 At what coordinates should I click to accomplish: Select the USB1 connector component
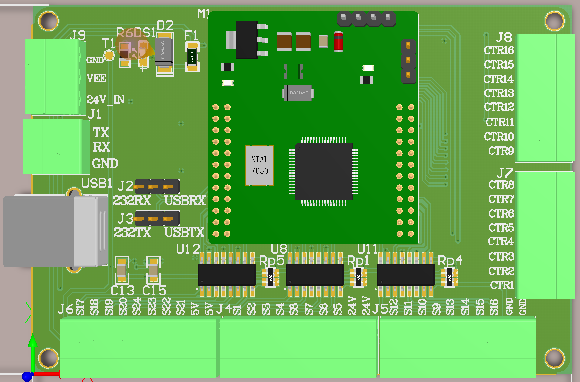click(55, 231)
